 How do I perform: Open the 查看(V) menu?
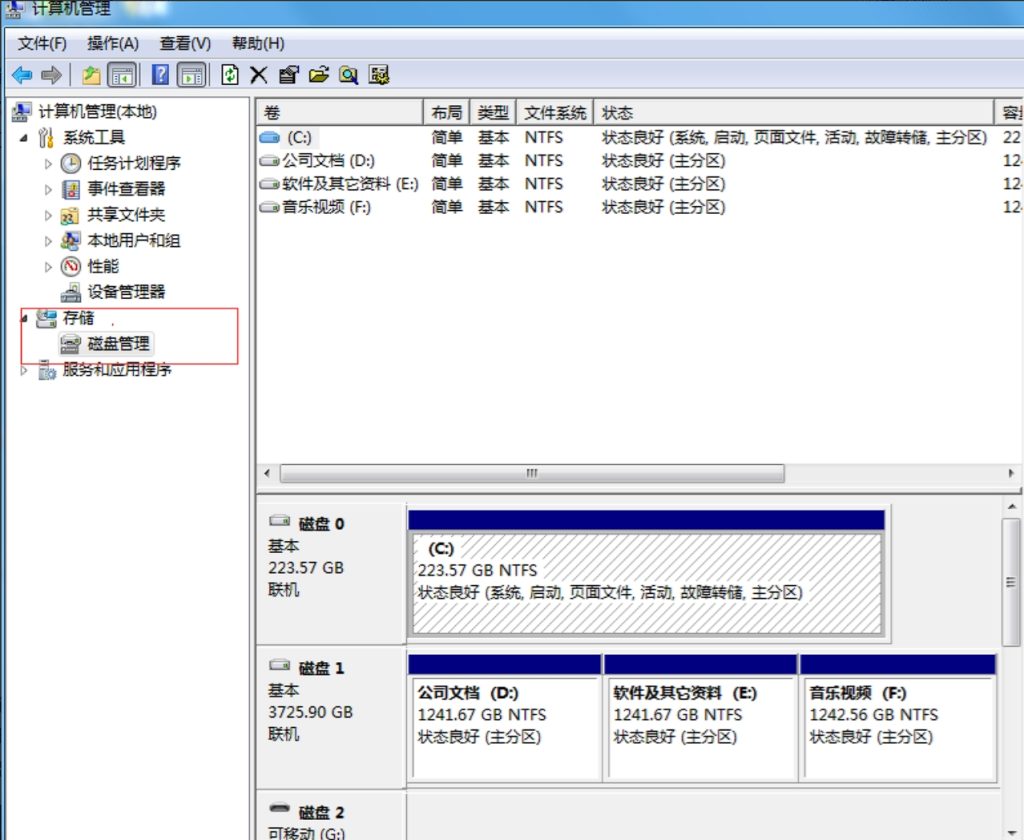(x=185, y=44)
